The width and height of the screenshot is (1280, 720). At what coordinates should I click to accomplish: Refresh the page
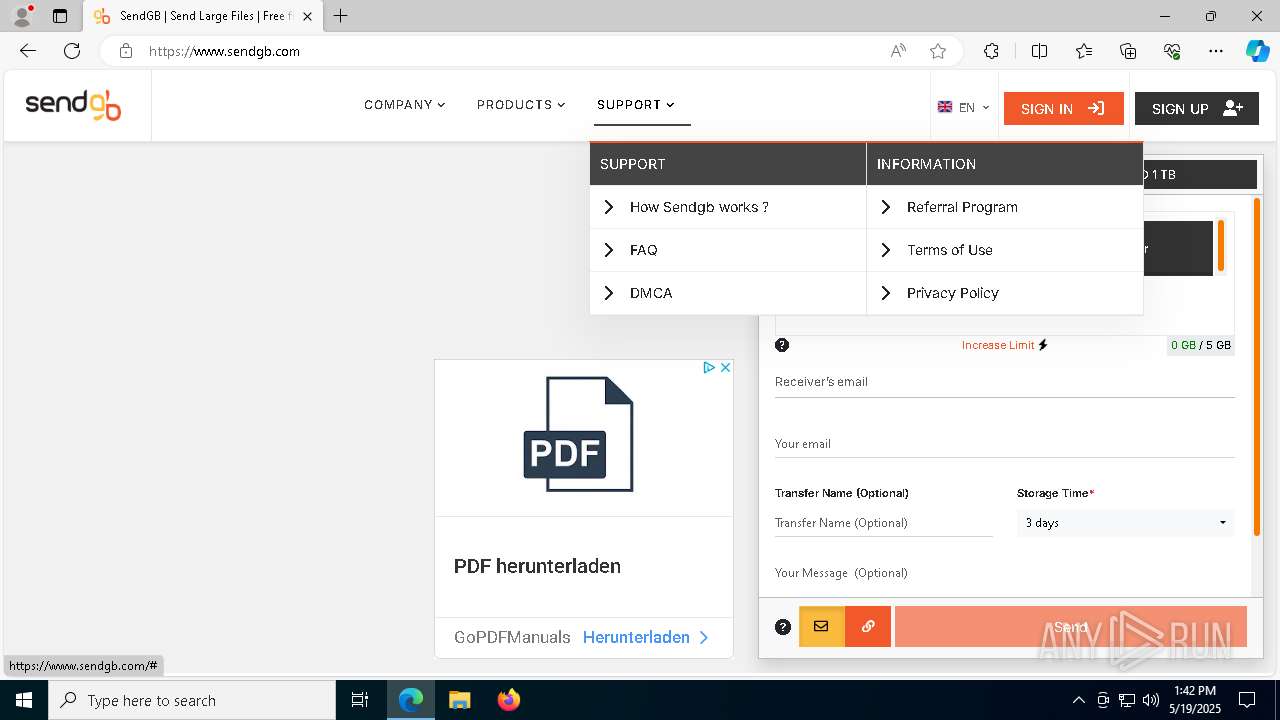coord(72,51)
